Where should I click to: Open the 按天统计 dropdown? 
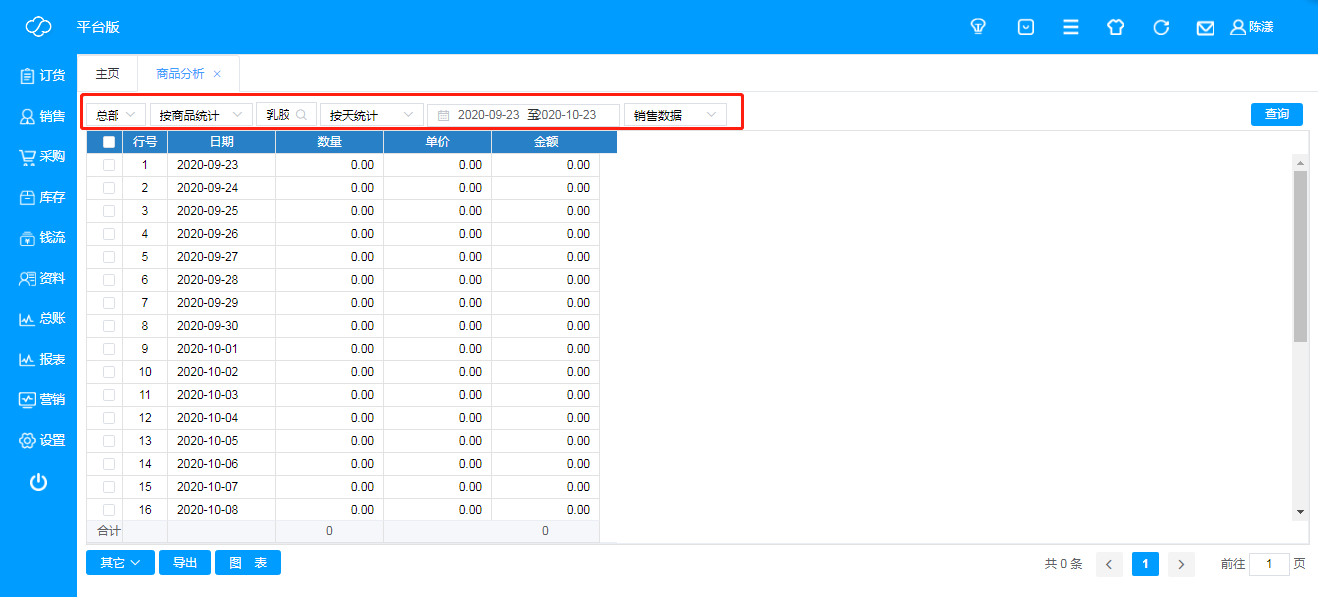(x=371, y=115)
